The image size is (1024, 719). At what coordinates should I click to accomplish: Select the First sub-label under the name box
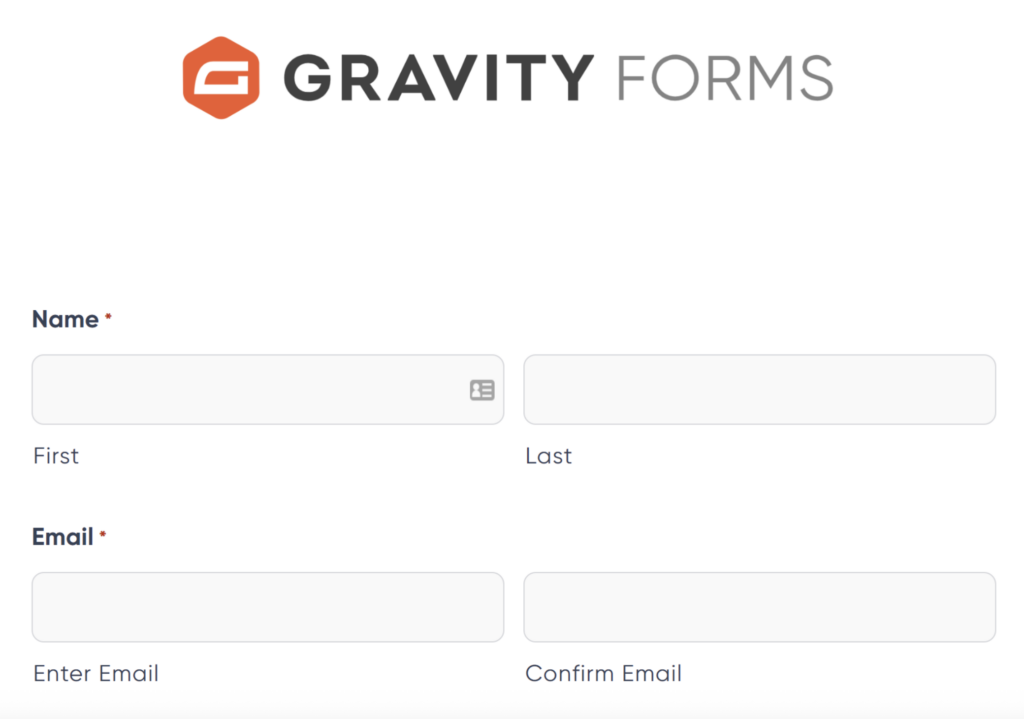point(55,456)
